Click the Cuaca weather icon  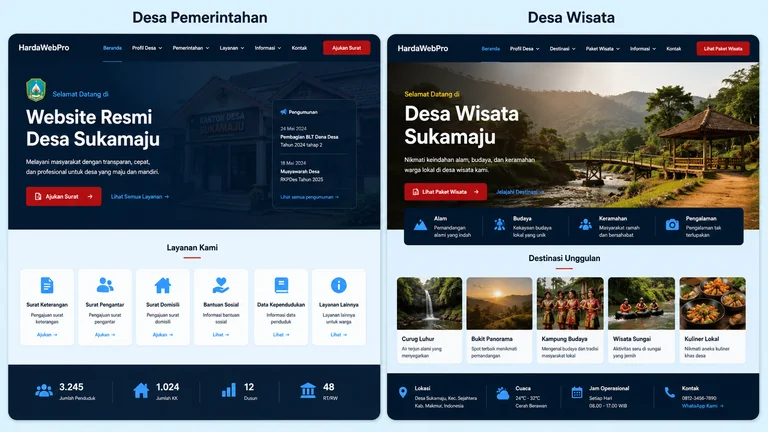(x=503, y=393)
